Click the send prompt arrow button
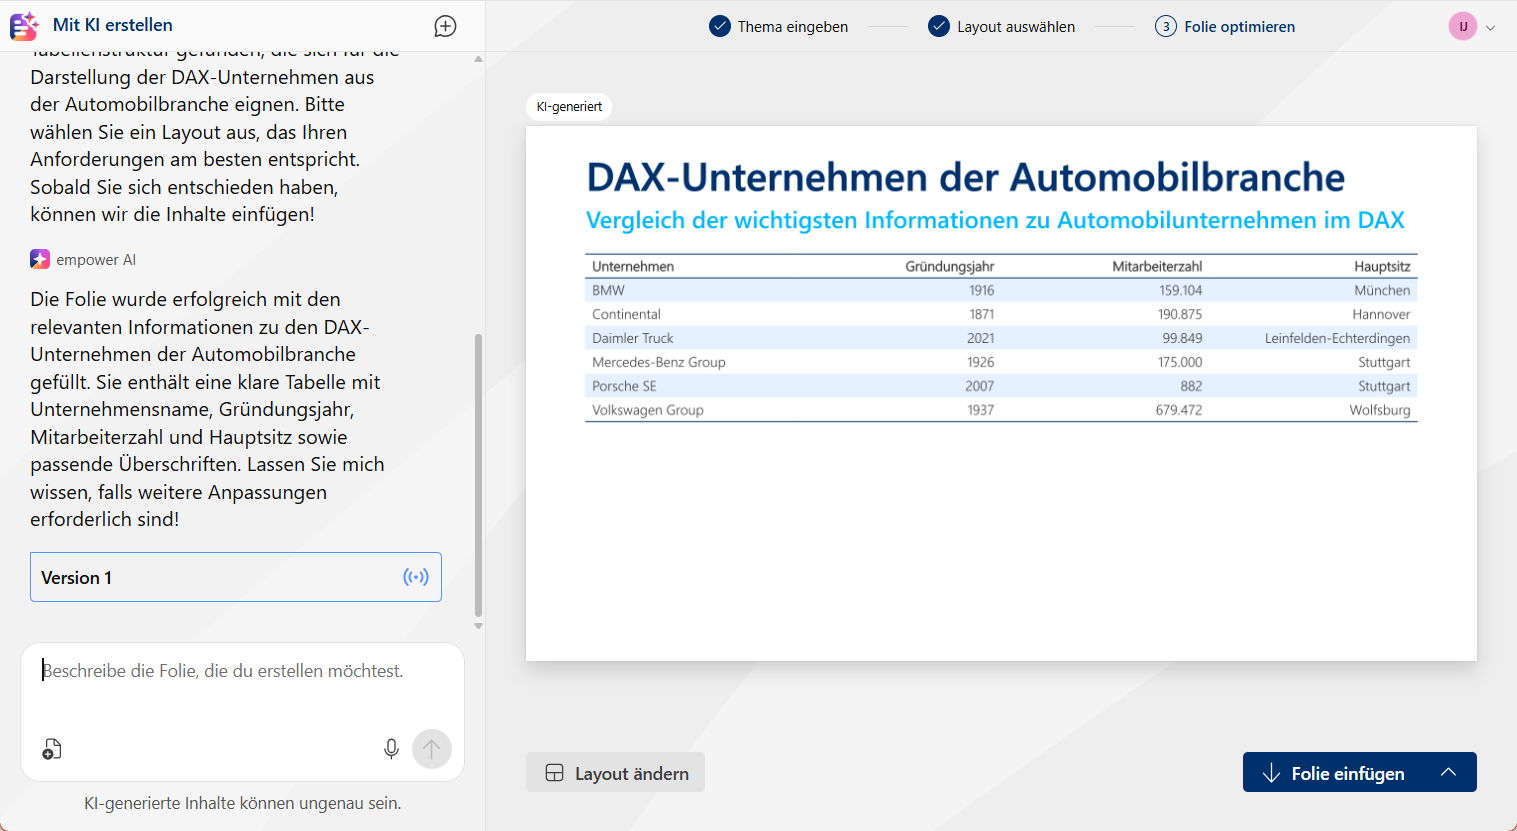 (x=432, y=748)
